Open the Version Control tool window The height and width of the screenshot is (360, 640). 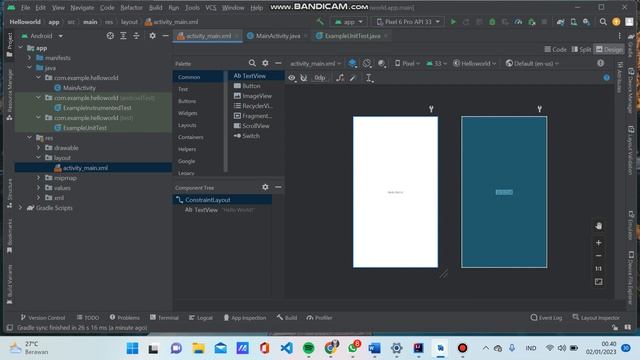click(x=43, y=318)
